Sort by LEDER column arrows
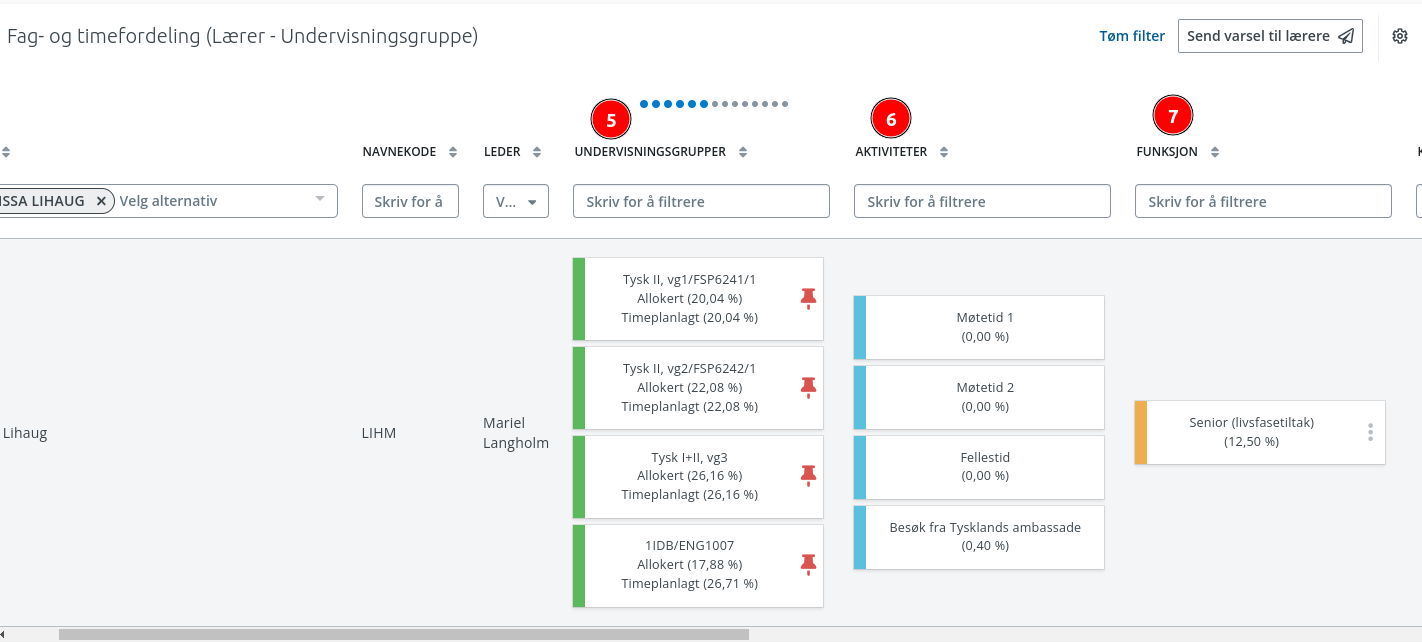Image resolution: width=1422 pixels, height=644 pixels. tap(537, 152)
